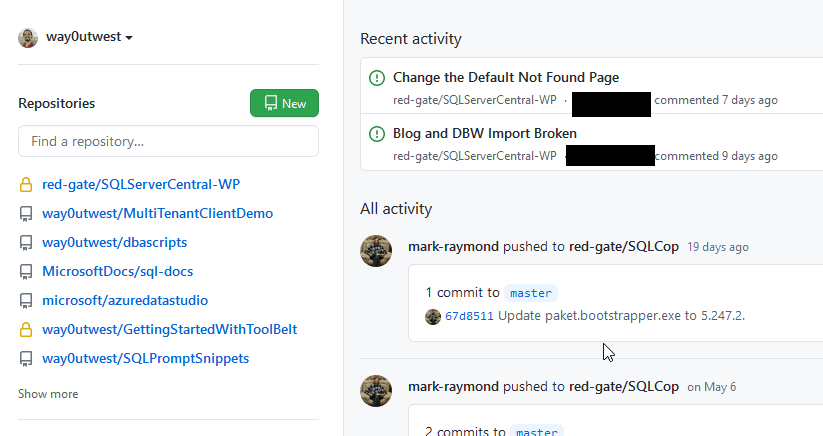Focus the Find a repository search field

(x=168, y=141)
